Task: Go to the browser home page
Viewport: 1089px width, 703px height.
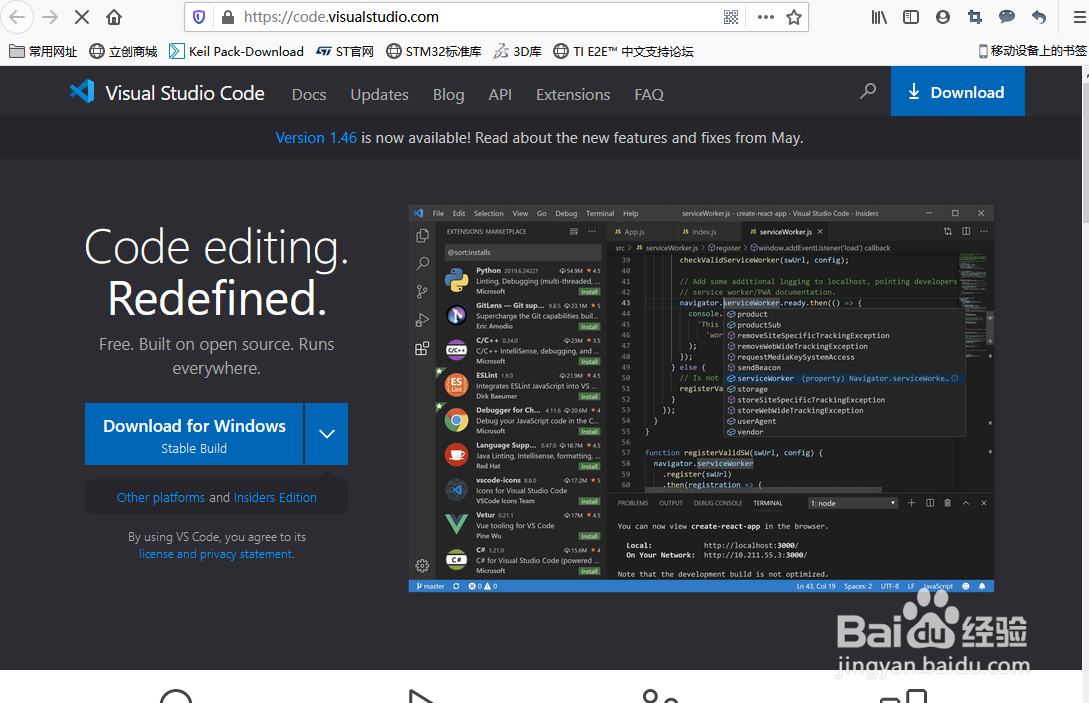Action: tap(114, 17)
